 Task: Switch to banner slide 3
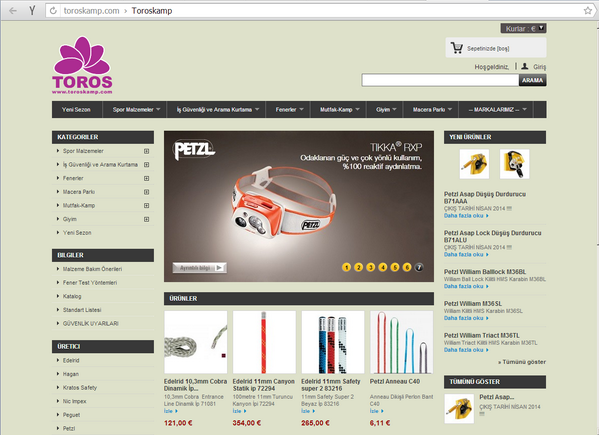click(x=371, y=267)
